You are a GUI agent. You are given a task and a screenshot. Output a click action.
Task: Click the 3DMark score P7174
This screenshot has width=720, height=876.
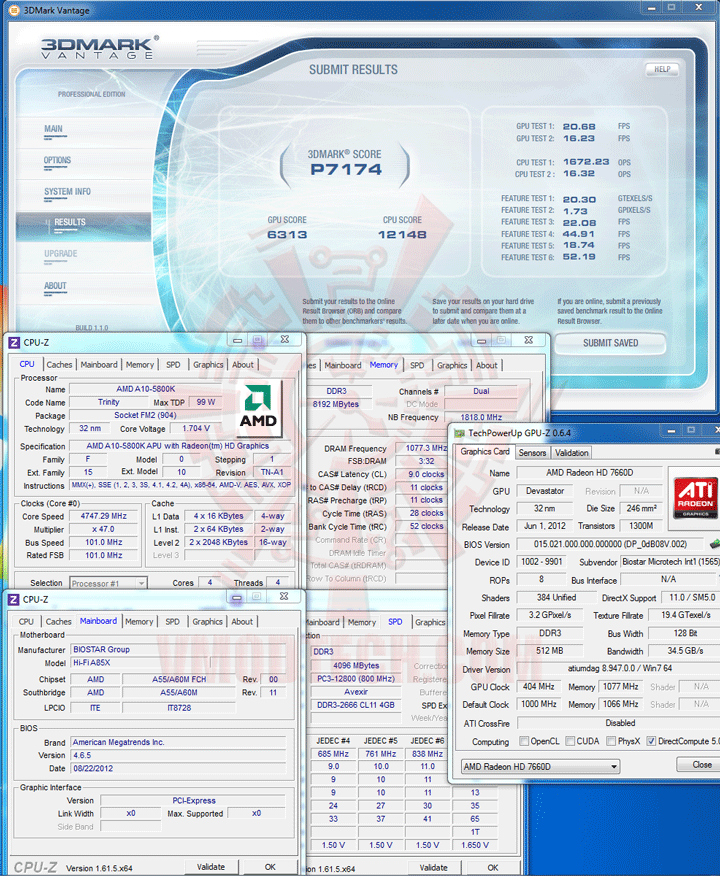(346, 169)
